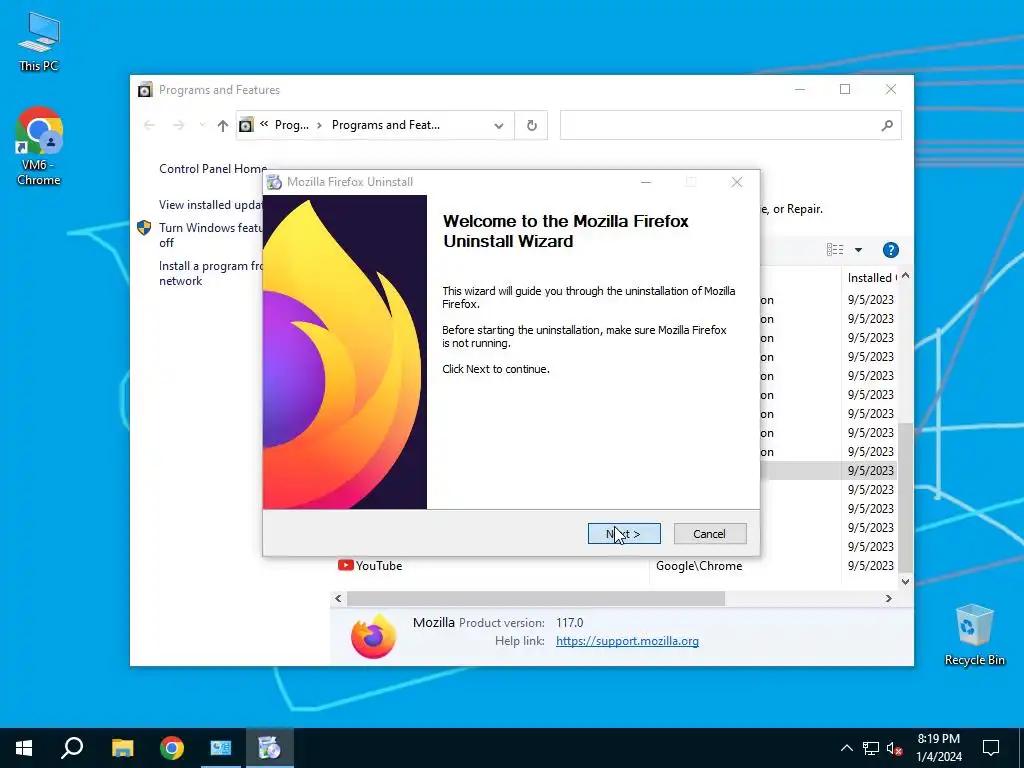
Task: Click the Product version value 117.0
Action: pyautogui.click(x=569, y=622)
